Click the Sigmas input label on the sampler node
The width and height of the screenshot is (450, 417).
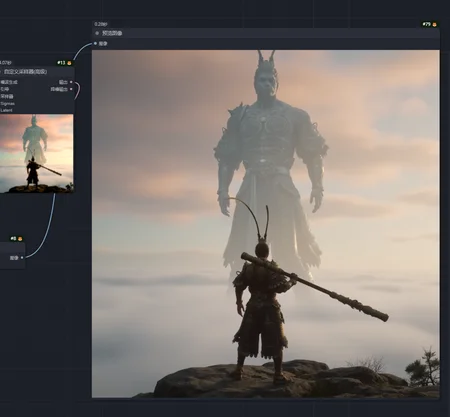[7, 104]
